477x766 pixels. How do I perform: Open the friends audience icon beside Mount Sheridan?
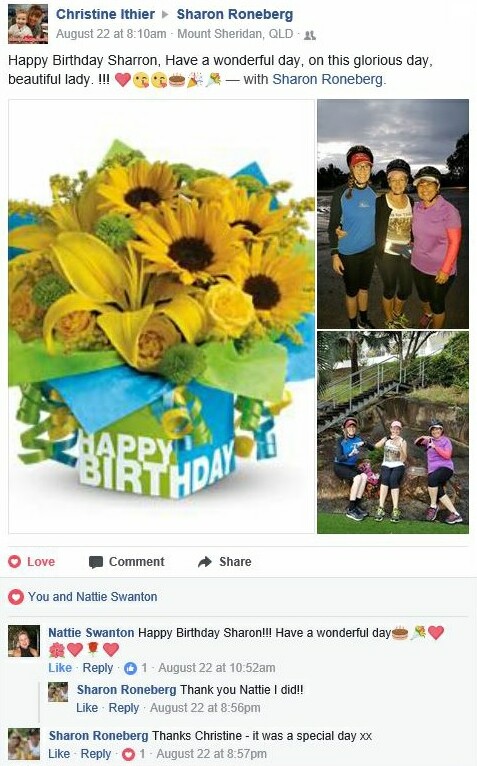310,35
